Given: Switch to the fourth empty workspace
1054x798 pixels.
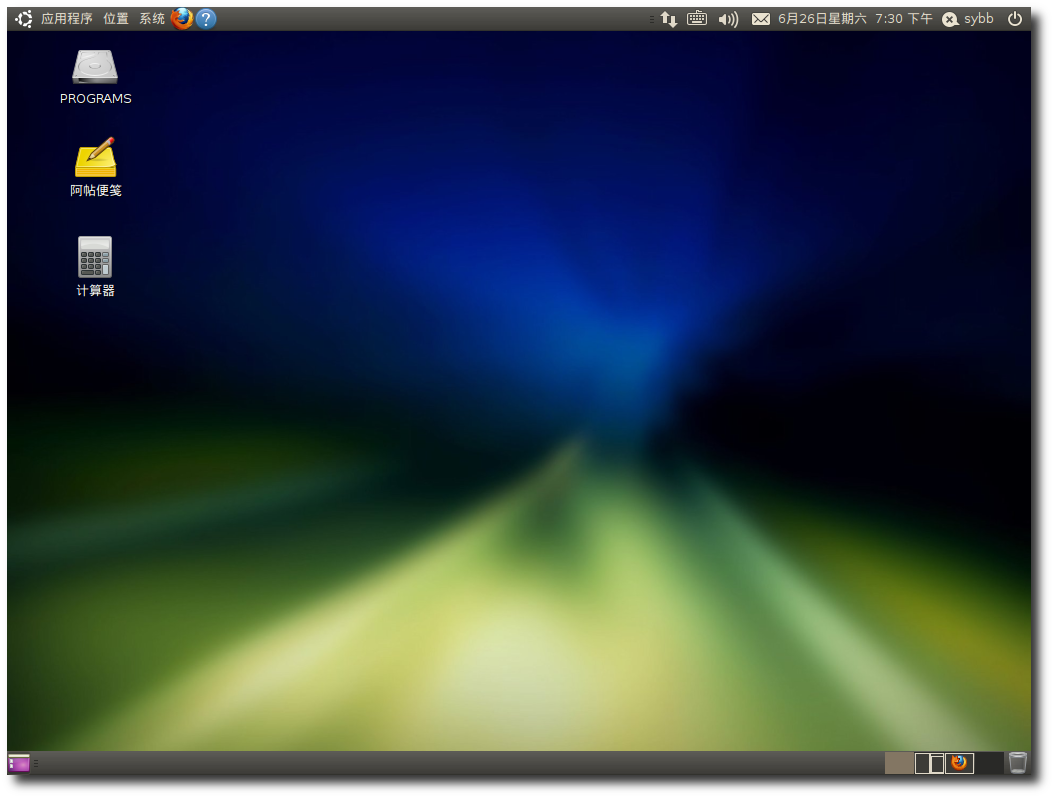Looking at the screenshot, I should pyautogui.click(x=989, y=763).
